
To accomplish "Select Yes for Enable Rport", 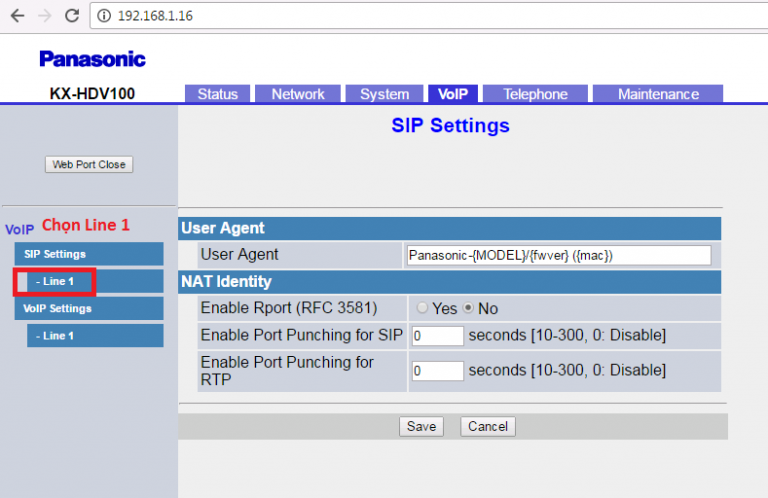I will pyautogui.click(x=422, y=309).
